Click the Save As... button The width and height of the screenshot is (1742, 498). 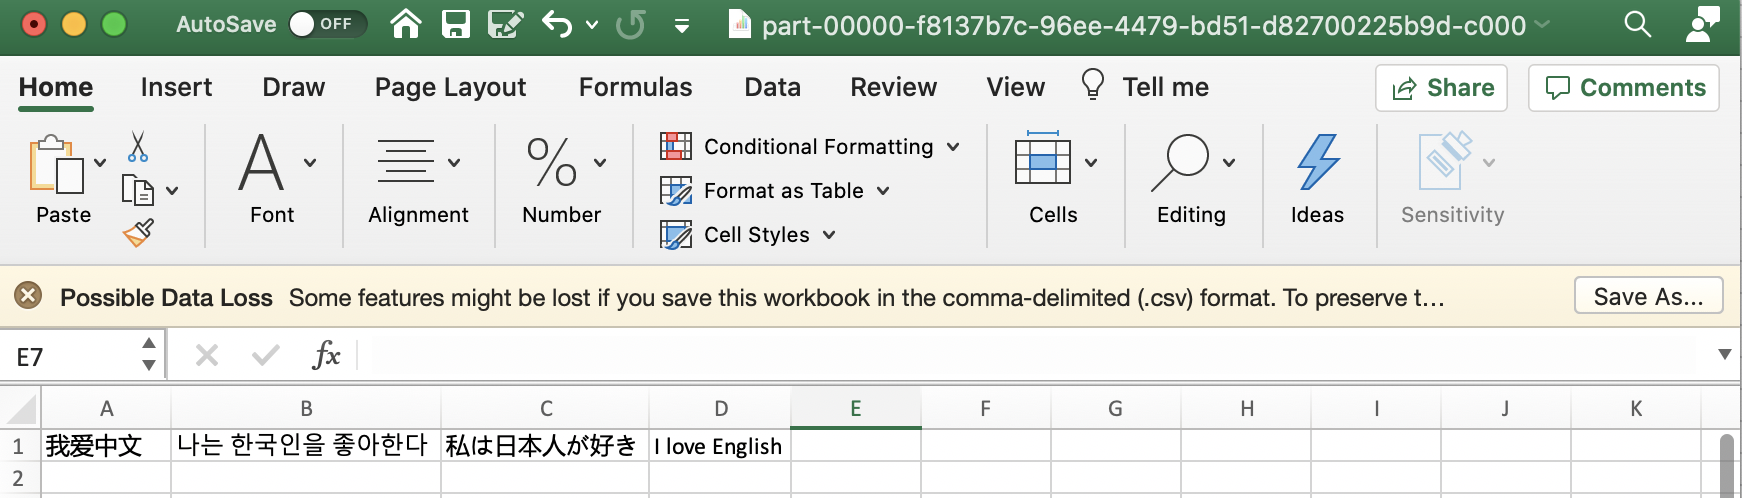(x=1648, y=296)
